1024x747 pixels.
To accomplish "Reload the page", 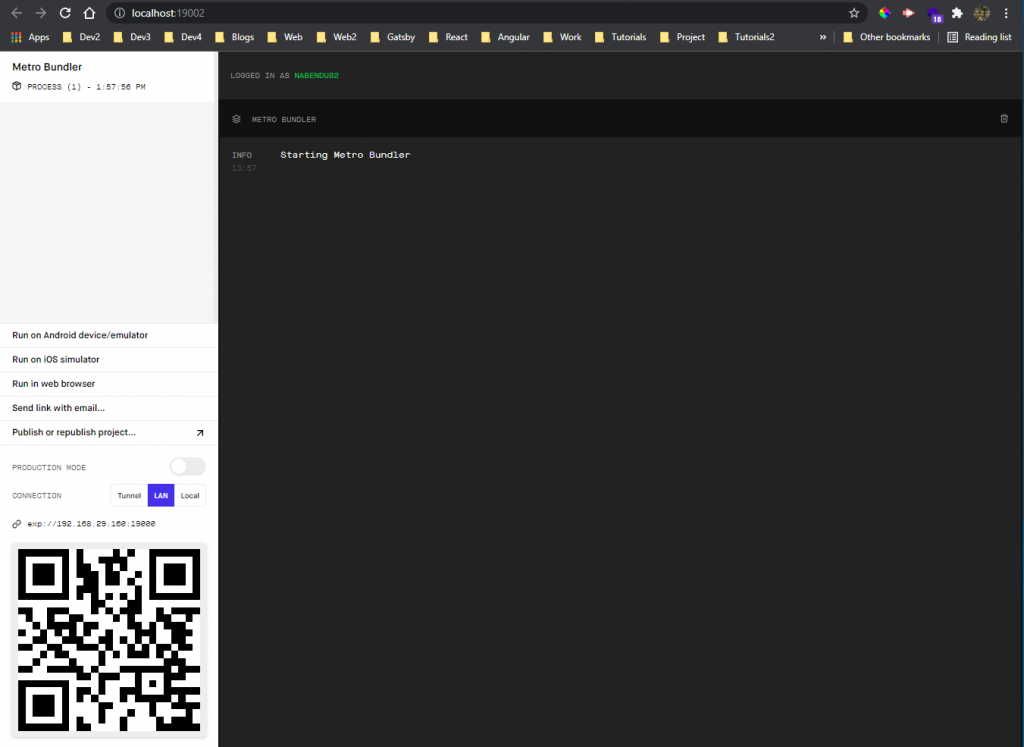I will (x=65, y=13).
